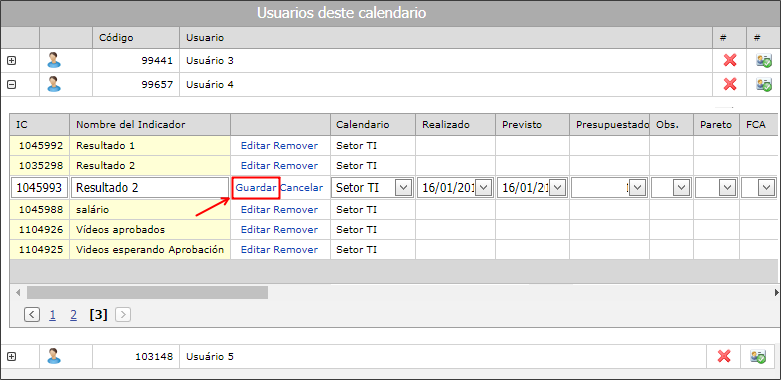Viewport: 781px width, 380px height.
Task: Click Editar for indicator 1035298
Action: pos(256,165)
